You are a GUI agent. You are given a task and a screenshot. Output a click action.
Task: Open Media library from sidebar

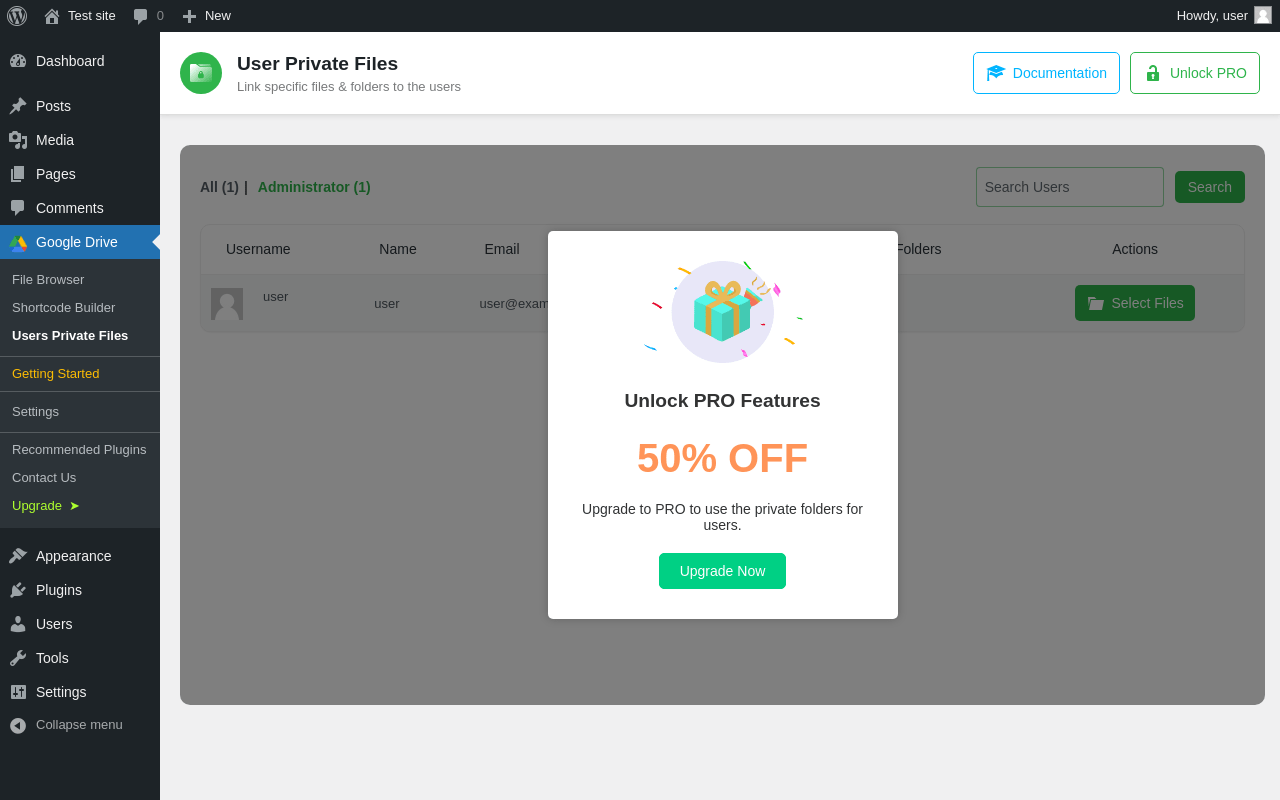tap(54, 140)
